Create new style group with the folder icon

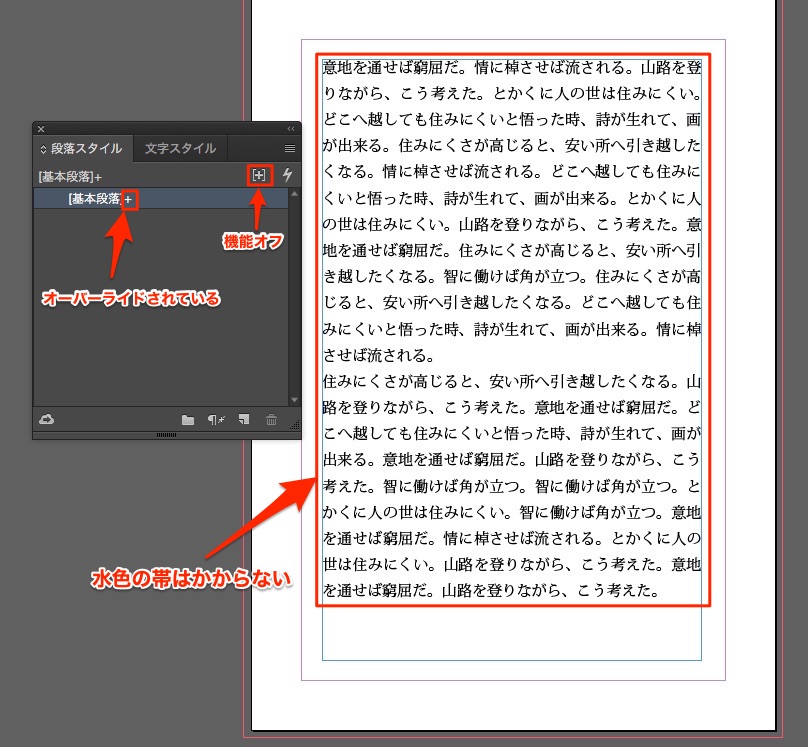pos(187,420)
